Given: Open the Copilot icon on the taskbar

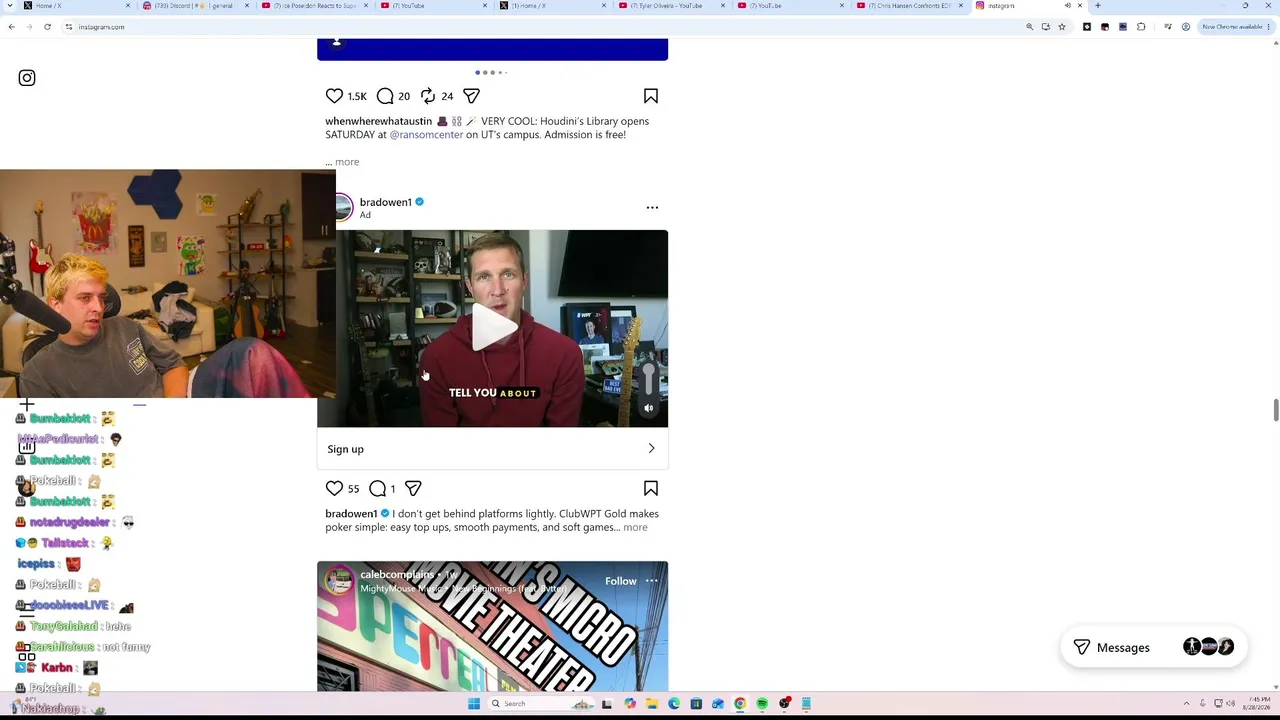Looking at the screenshot, I should point(630,704).
